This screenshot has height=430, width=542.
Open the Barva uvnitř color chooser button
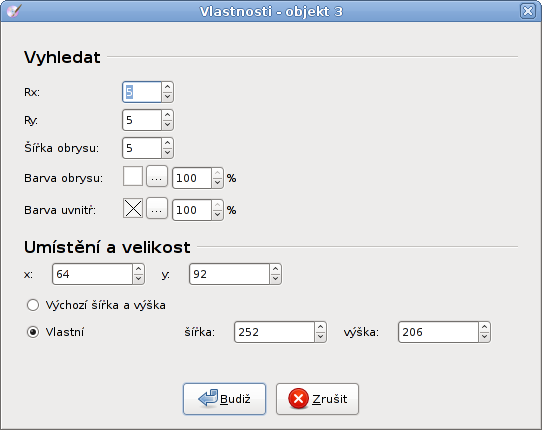point(157,208)
